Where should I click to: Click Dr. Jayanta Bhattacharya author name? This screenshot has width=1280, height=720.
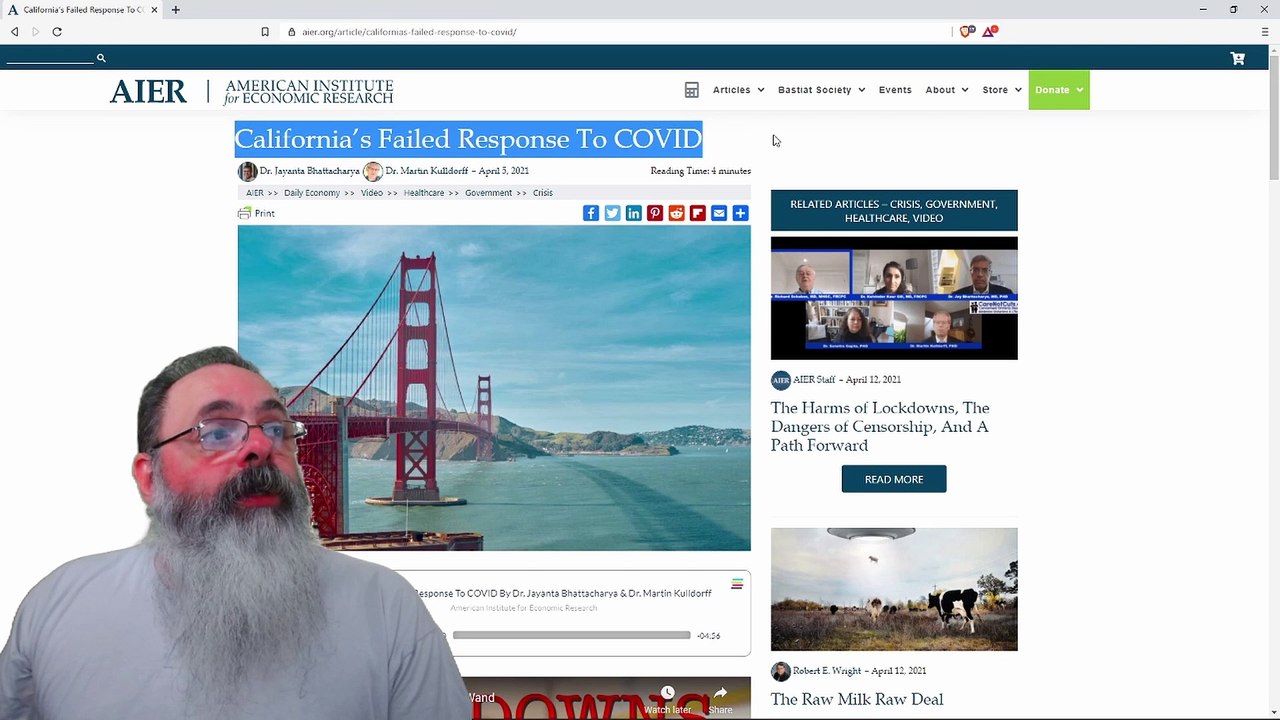(x=310, y=171)
